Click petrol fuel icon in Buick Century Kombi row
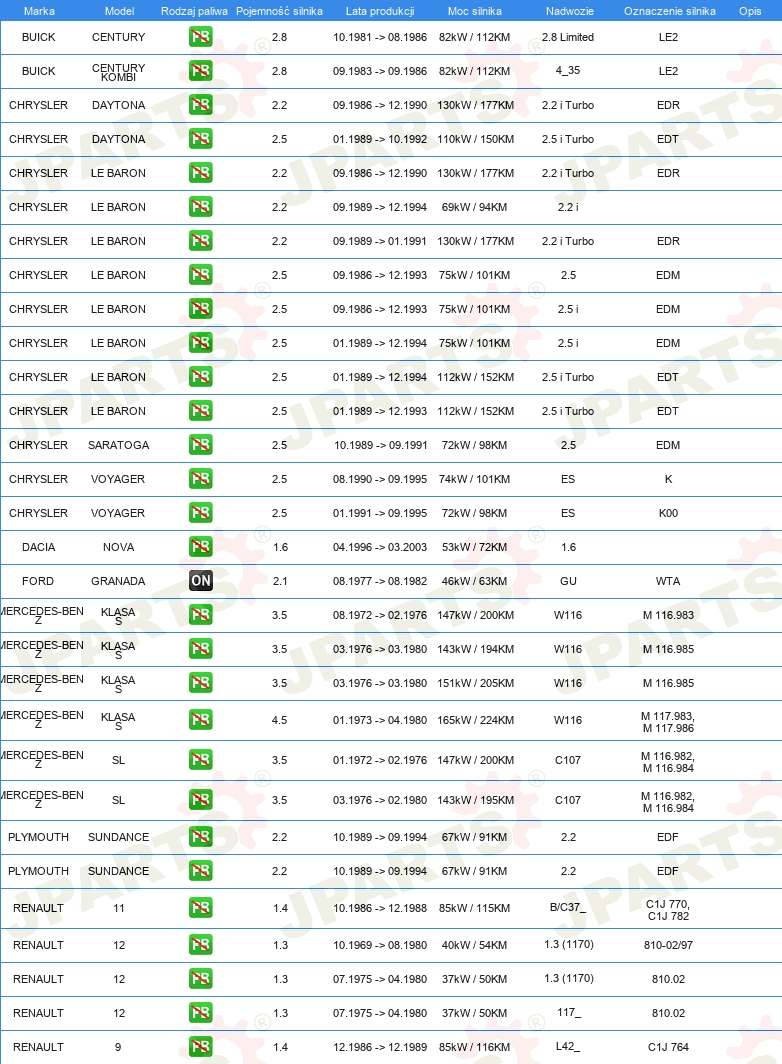Screen dimensions: 782x1064 (x=200, y=71)
